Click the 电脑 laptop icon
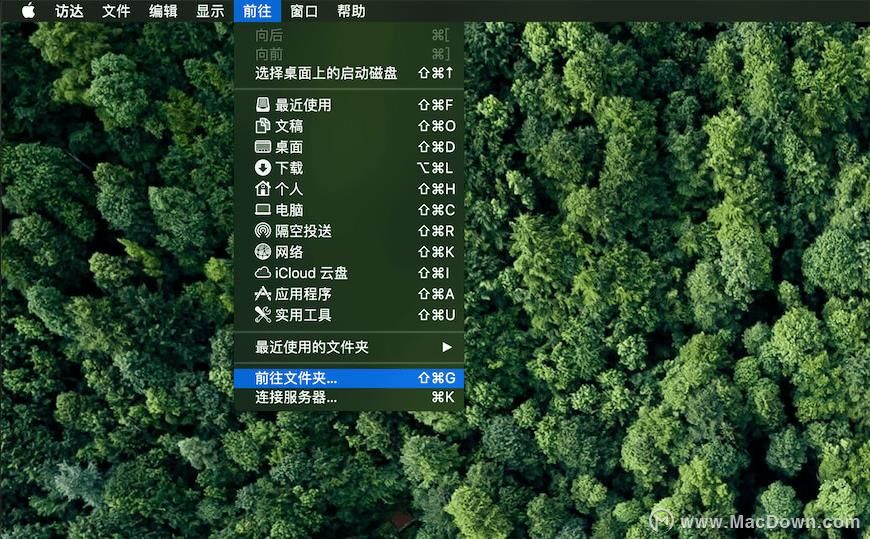870x539 pixels. point(262,210)
